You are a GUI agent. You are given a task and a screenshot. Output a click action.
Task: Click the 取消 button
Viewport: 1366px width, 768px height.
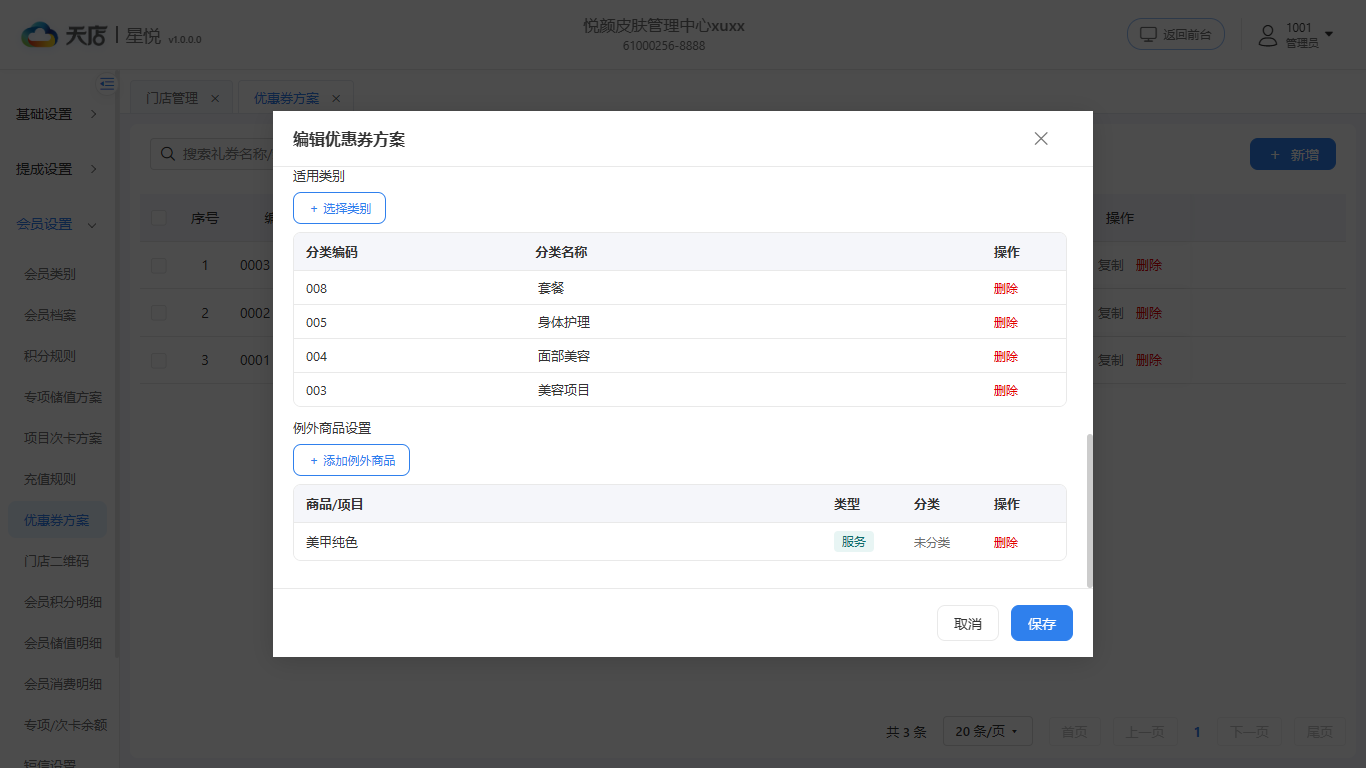968,623
